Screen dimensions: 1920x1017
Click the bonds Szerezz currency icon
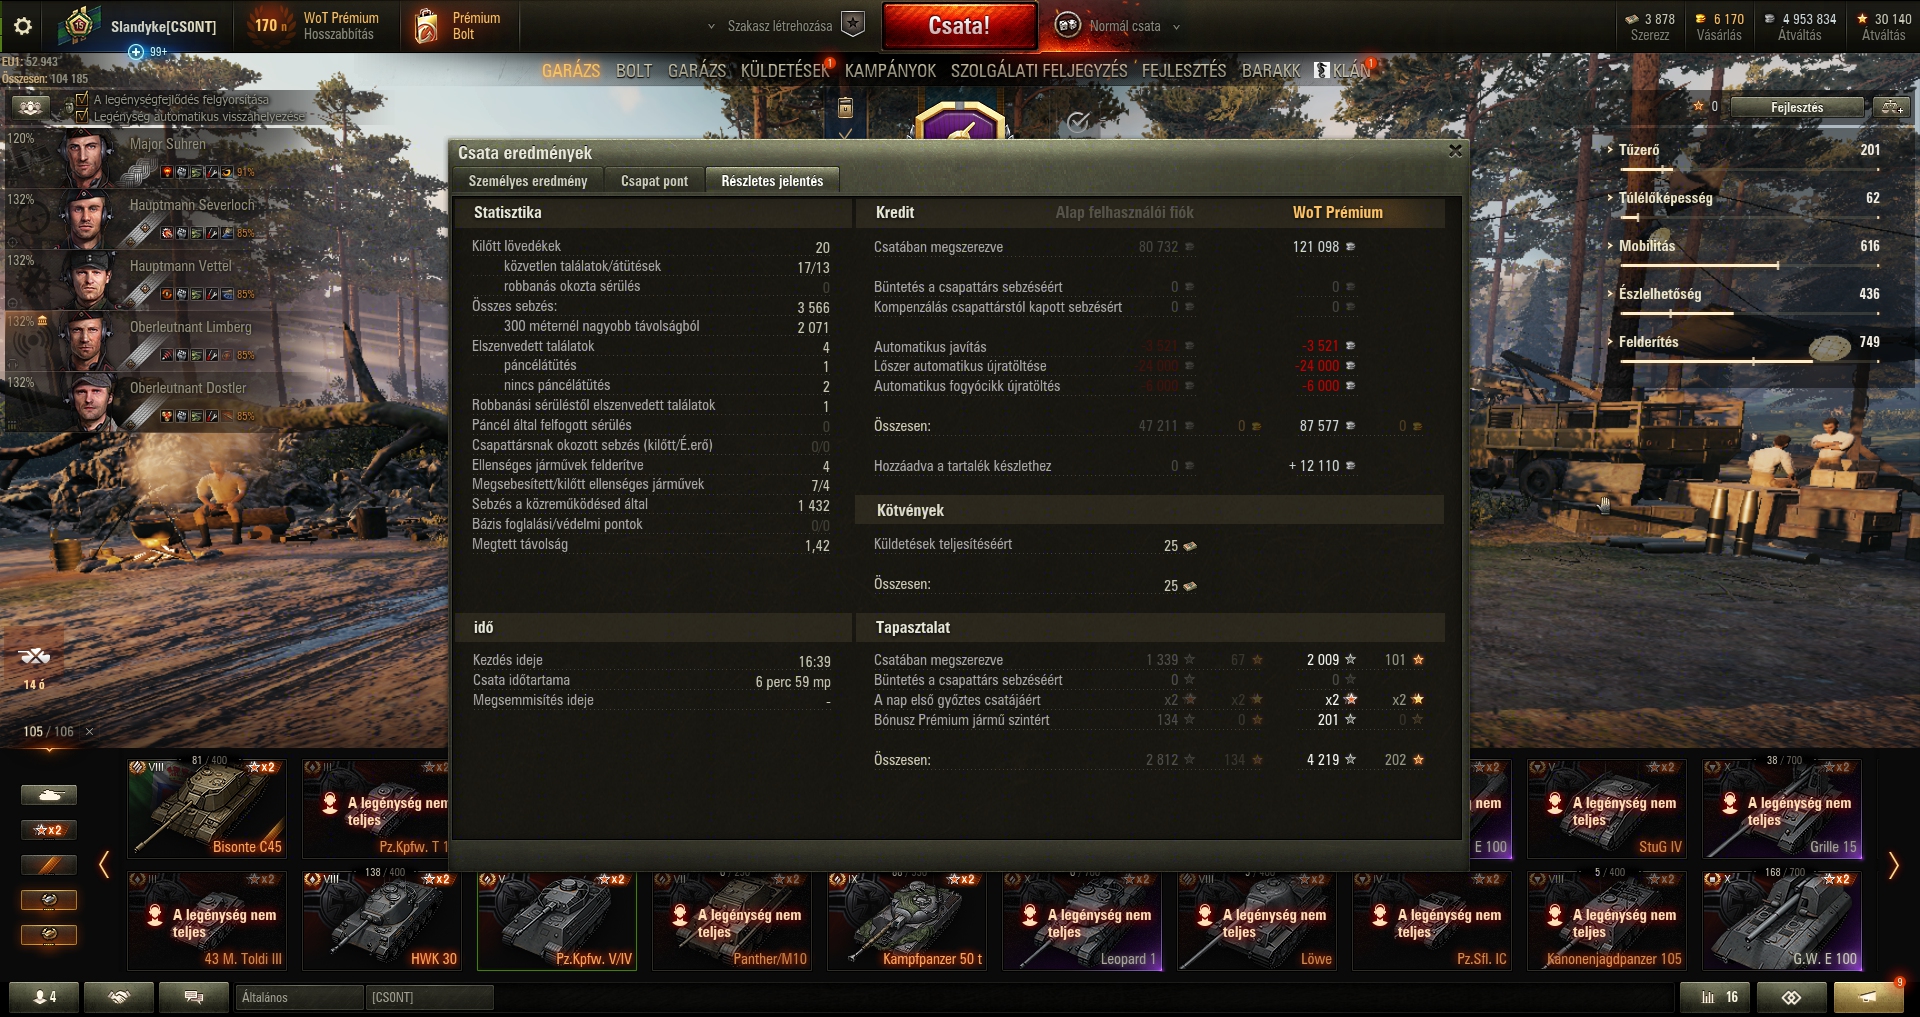(x=1632, y=19)
